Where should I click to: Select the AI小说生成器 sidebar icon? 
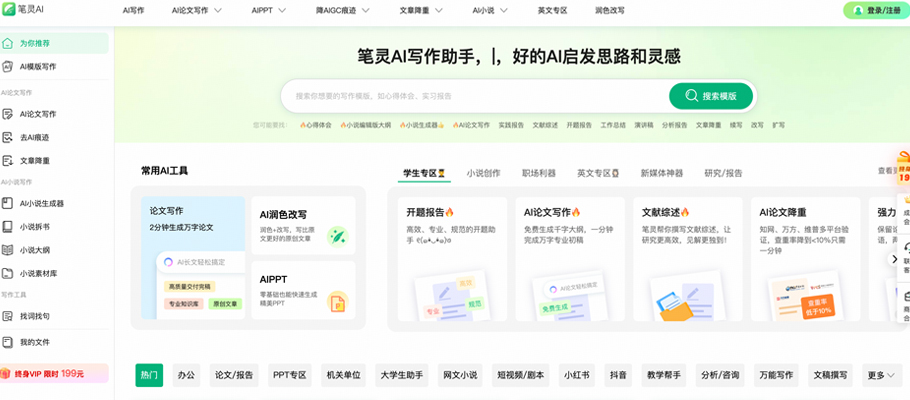[x=8, y=203]
